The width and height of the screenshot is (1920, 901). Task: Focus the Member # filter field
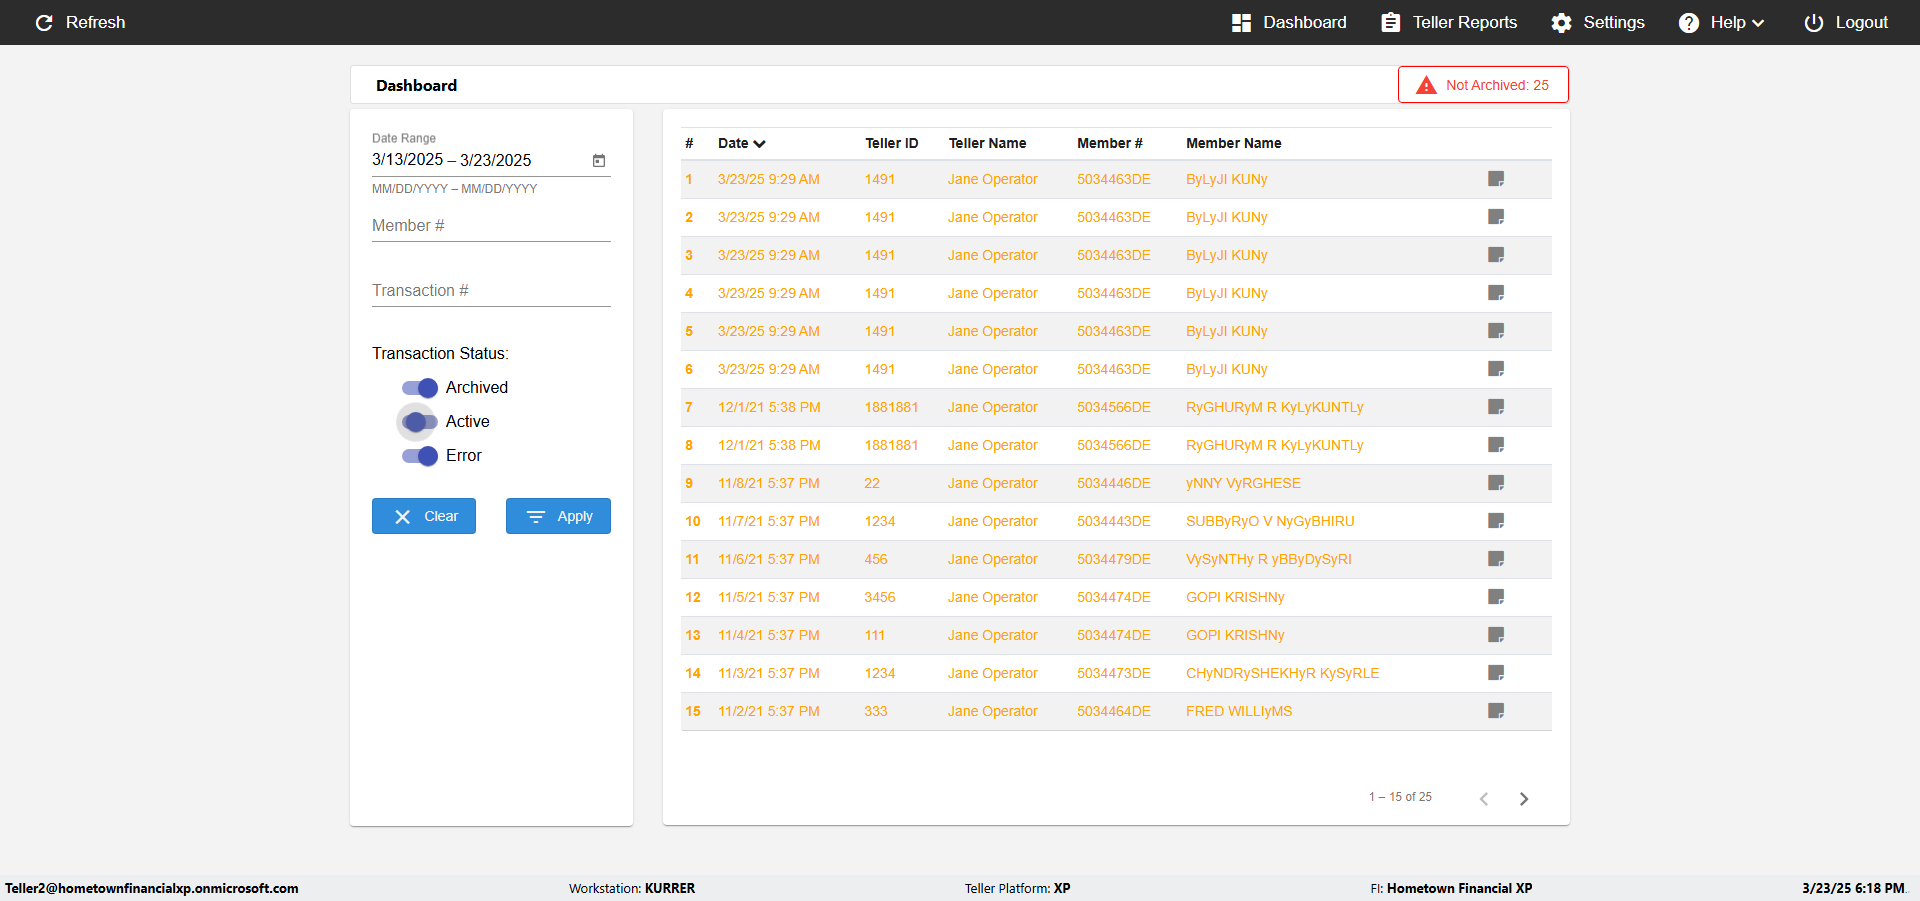491,226
